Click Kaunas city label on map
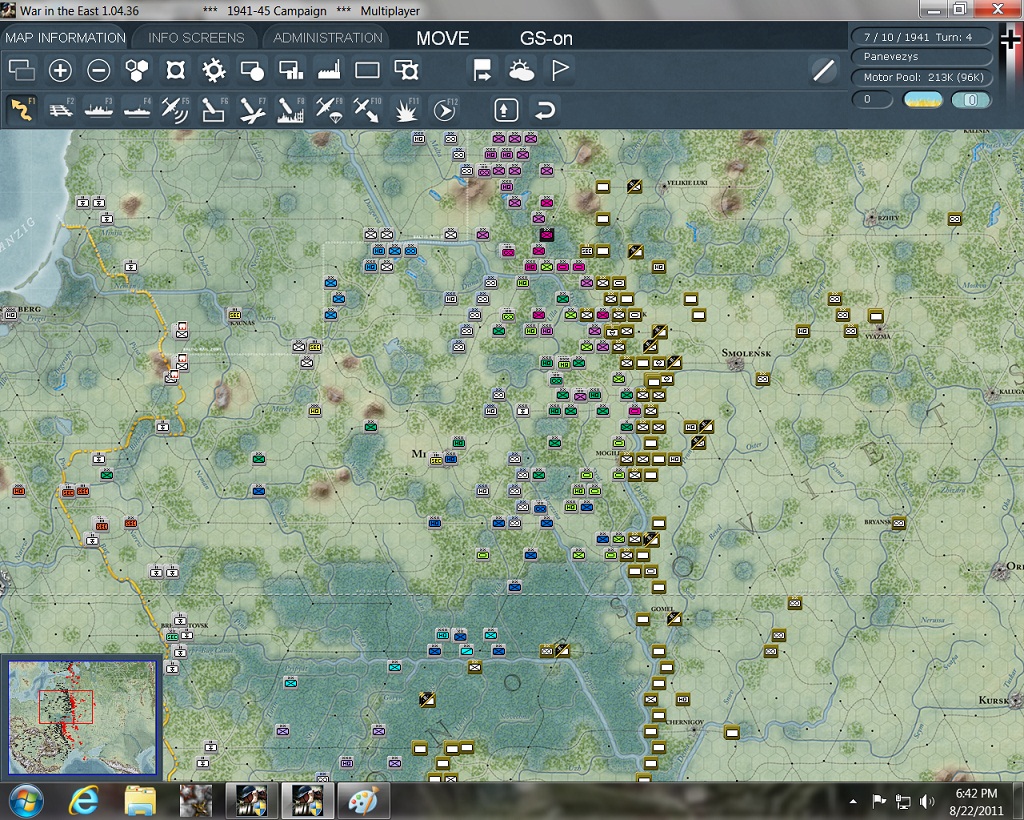This screenshot has width=1024, height=820. pos(242,323)
